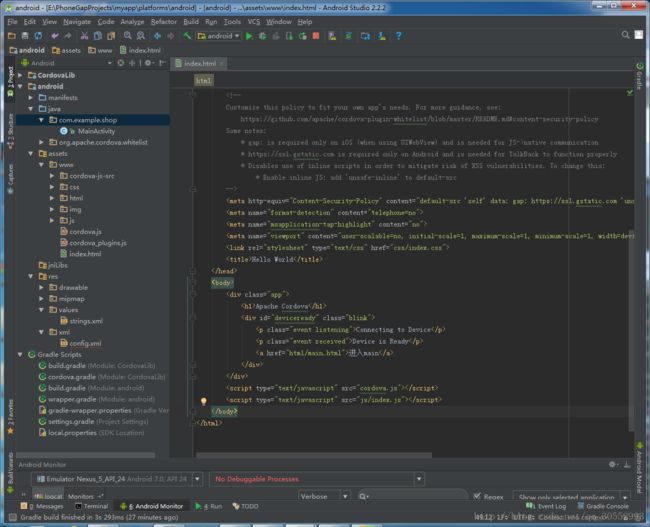Click the html breadcrumb tag in editor

coord(204,81)
